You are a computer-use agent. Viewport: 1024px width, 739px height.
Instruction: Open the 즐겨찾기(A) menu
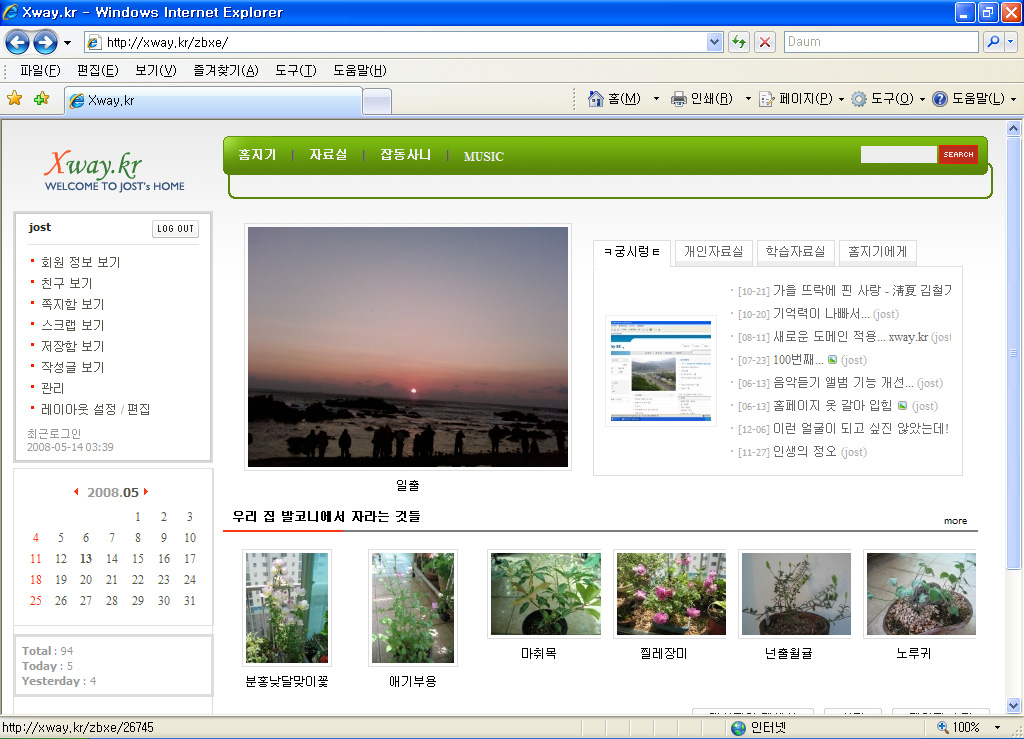(225, 70)
